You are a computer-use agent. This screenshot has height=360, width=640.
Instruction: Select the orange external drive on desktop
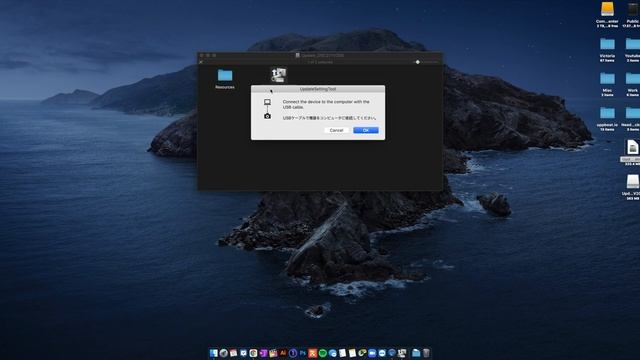(607, 9)
